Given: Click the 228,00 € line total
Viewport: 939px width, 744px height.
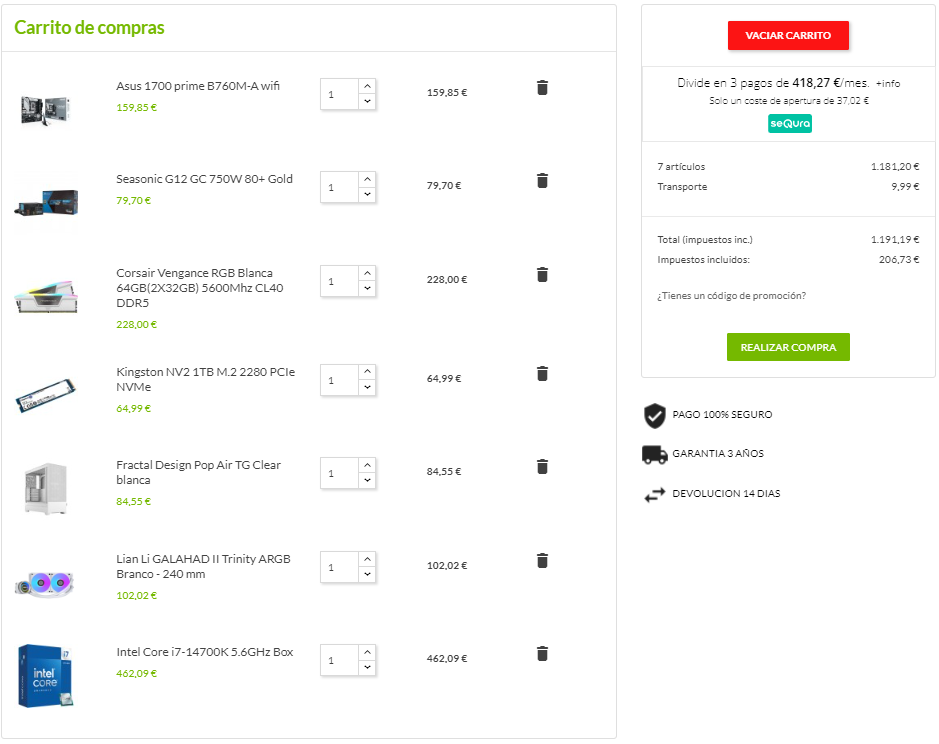Looking at the screenshot, I should (447, 280).
